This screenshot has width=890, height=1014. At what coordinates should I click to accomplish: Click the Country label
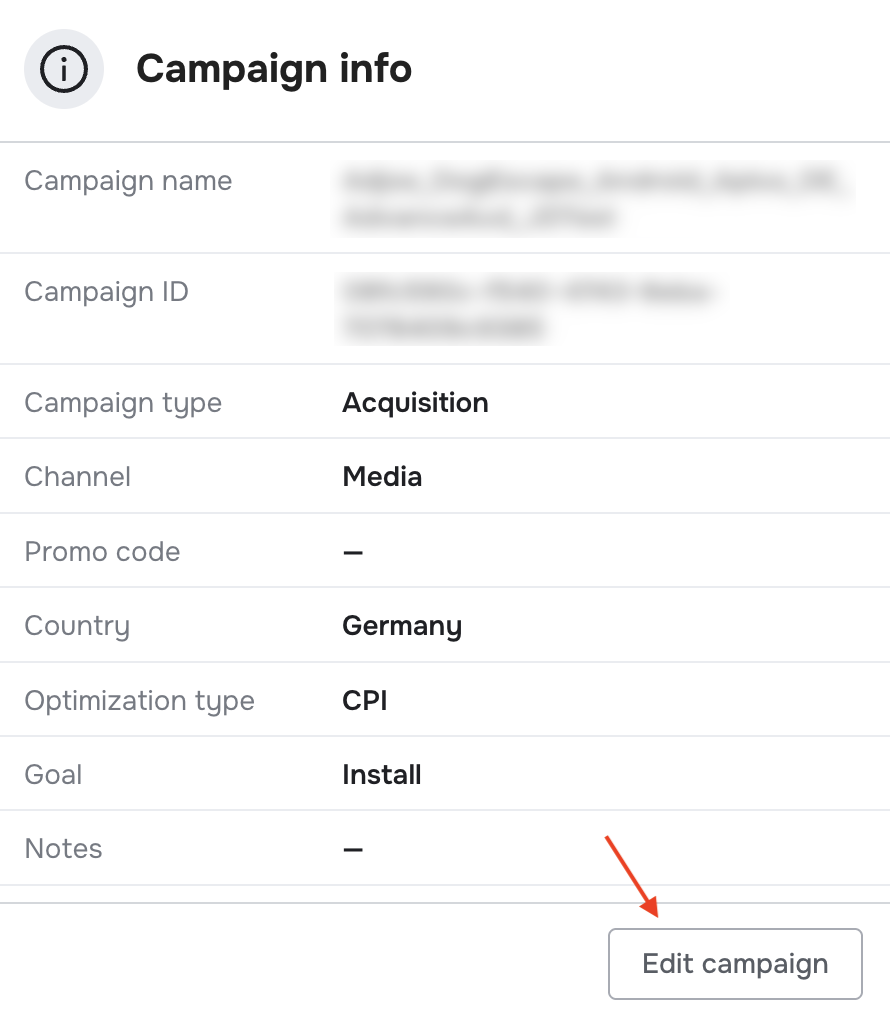pos(77,626)
